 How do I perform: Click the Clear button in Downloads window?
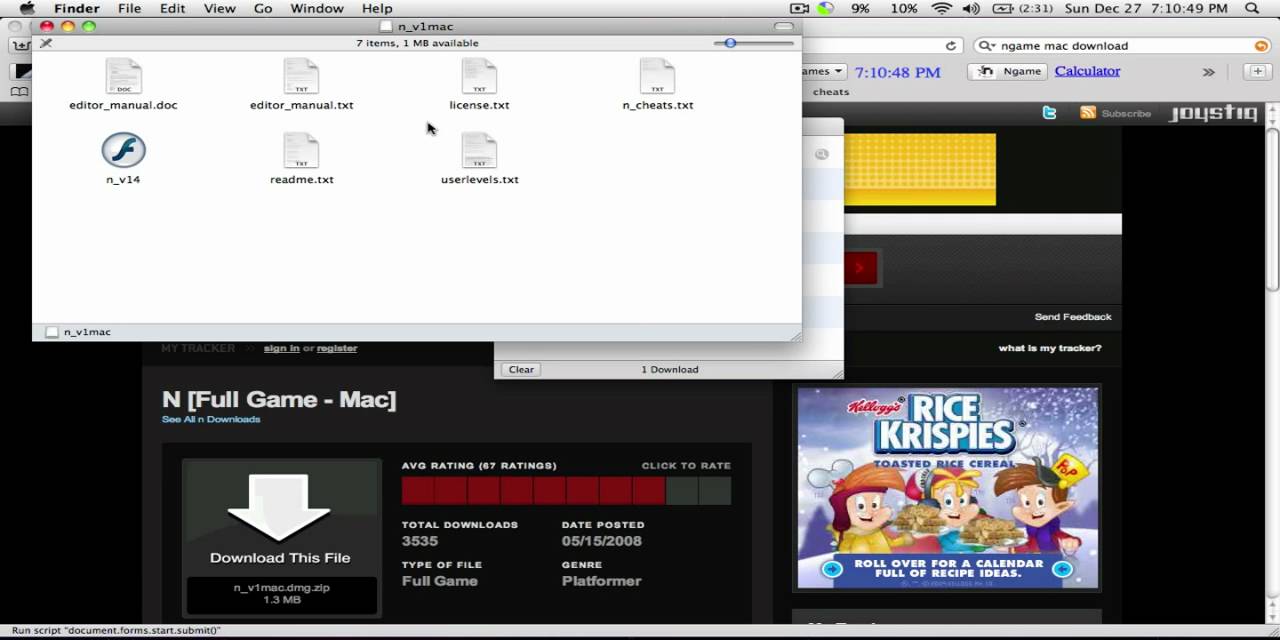pos(521,369)
